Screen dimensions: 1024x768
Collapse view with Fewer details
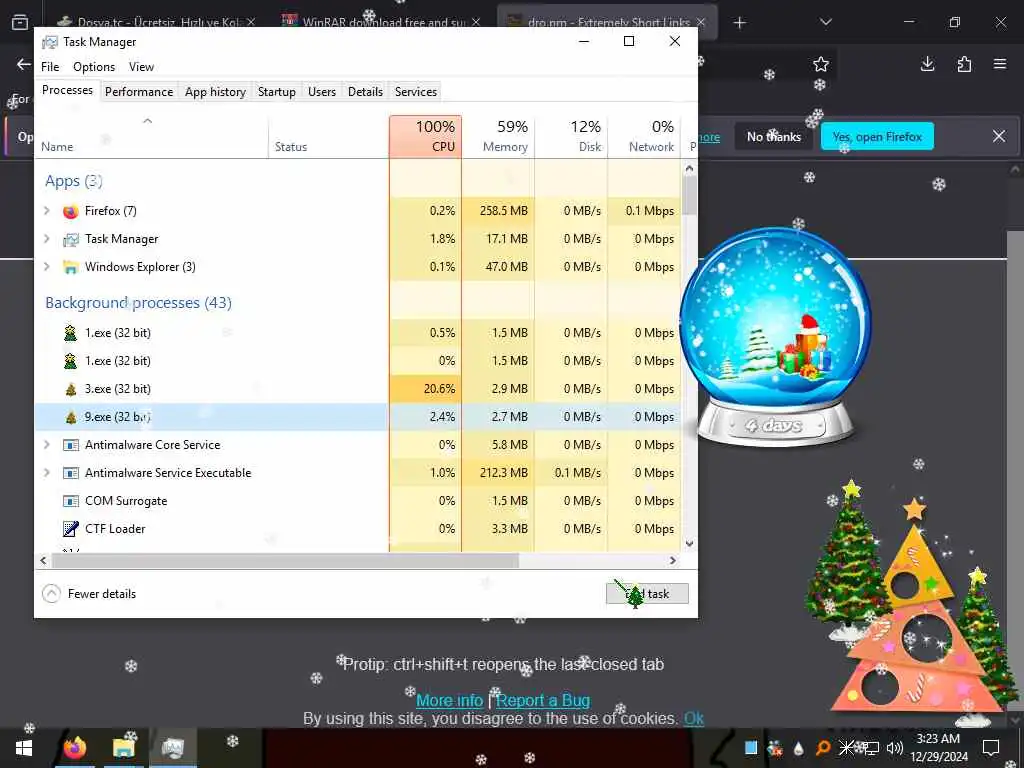(89, 594)
